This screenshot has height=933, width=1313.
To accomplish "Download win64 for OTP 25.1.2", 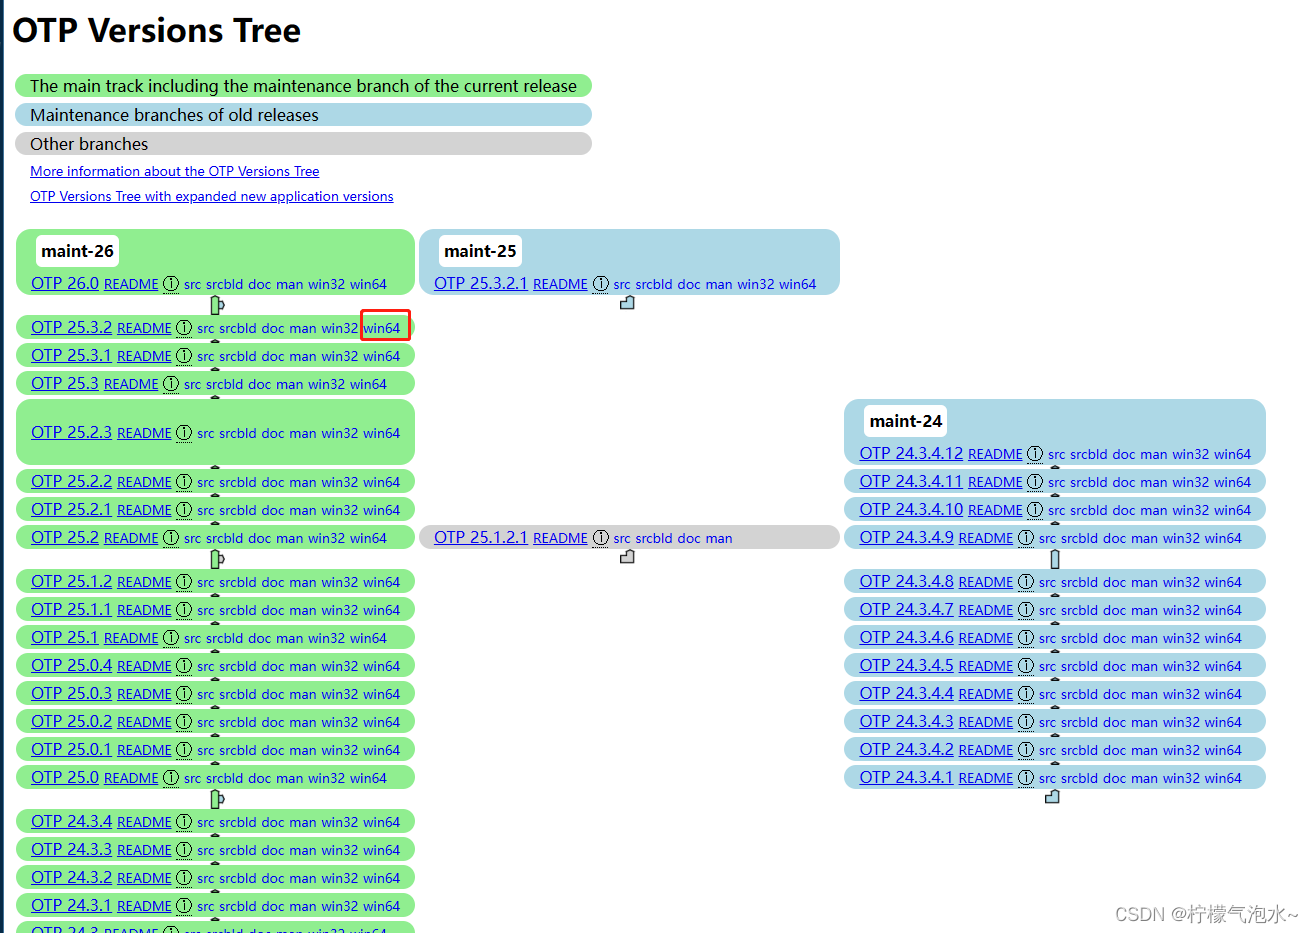I will tap(381, 582).
